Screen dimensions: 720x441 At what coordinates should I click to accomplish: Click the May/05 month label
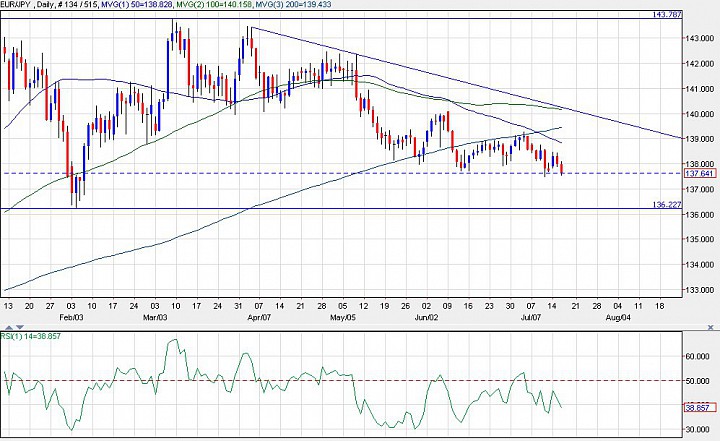343,317
